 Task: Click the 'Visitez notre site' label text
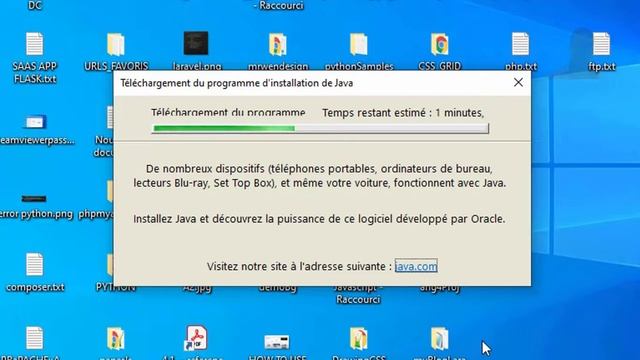pos(299,267)
